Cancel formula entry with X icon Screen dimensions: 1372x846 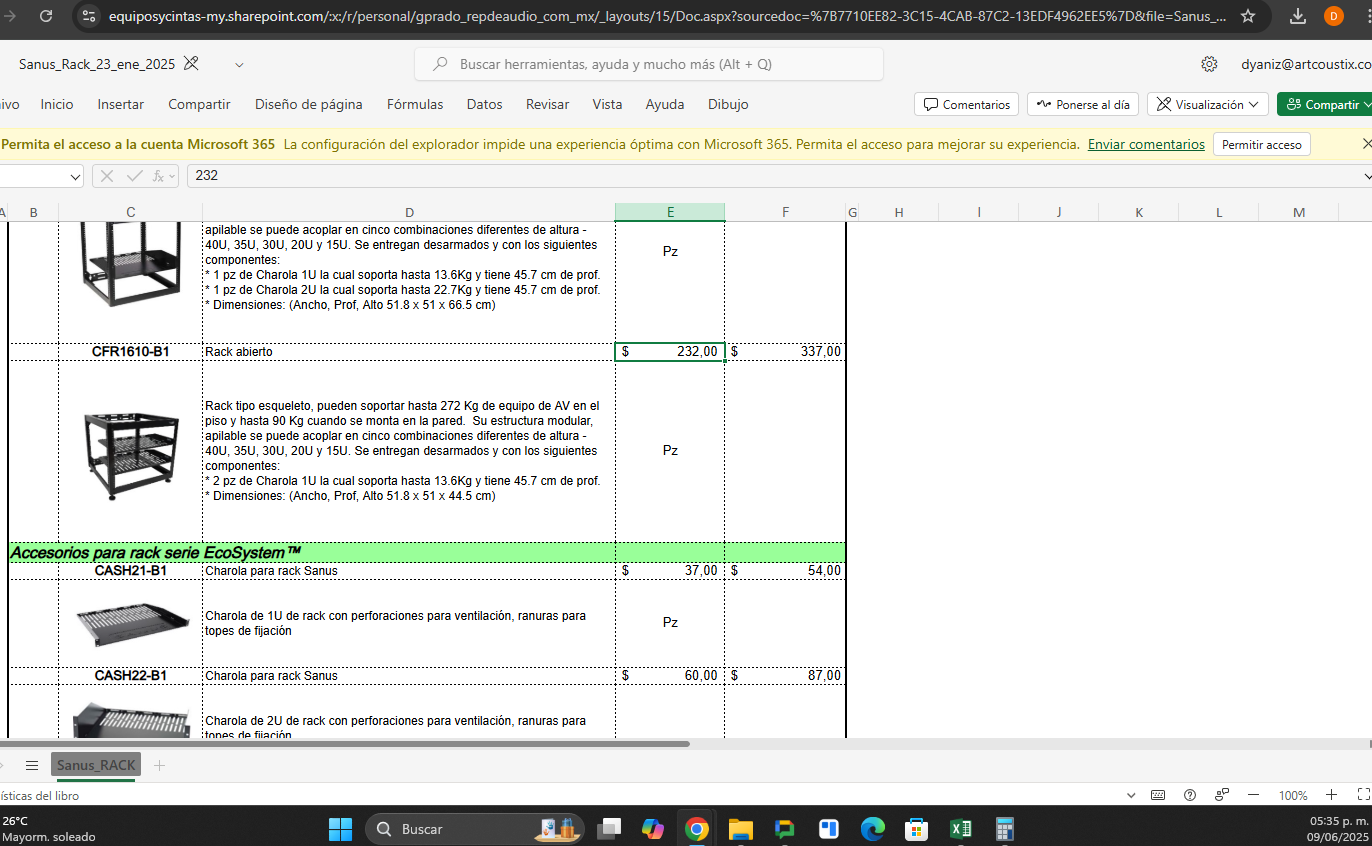pyautogui.click(x=107, y=176)
